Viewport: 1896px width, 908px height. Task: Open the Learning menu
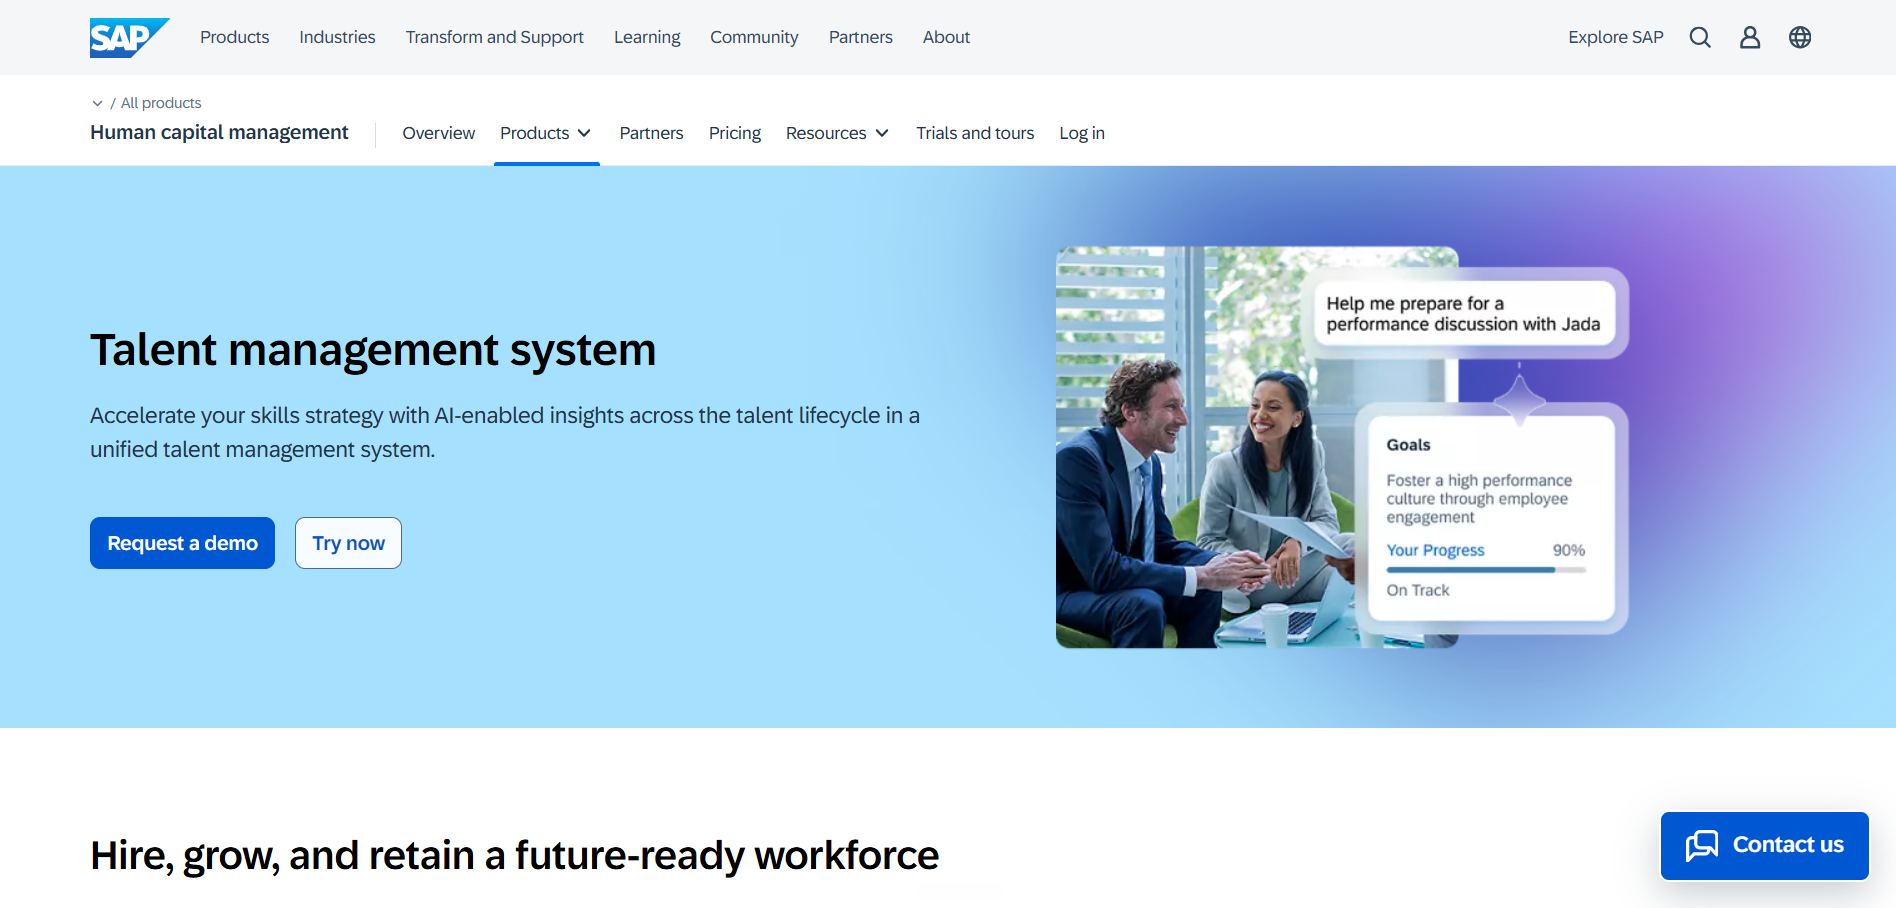point(647,37)
